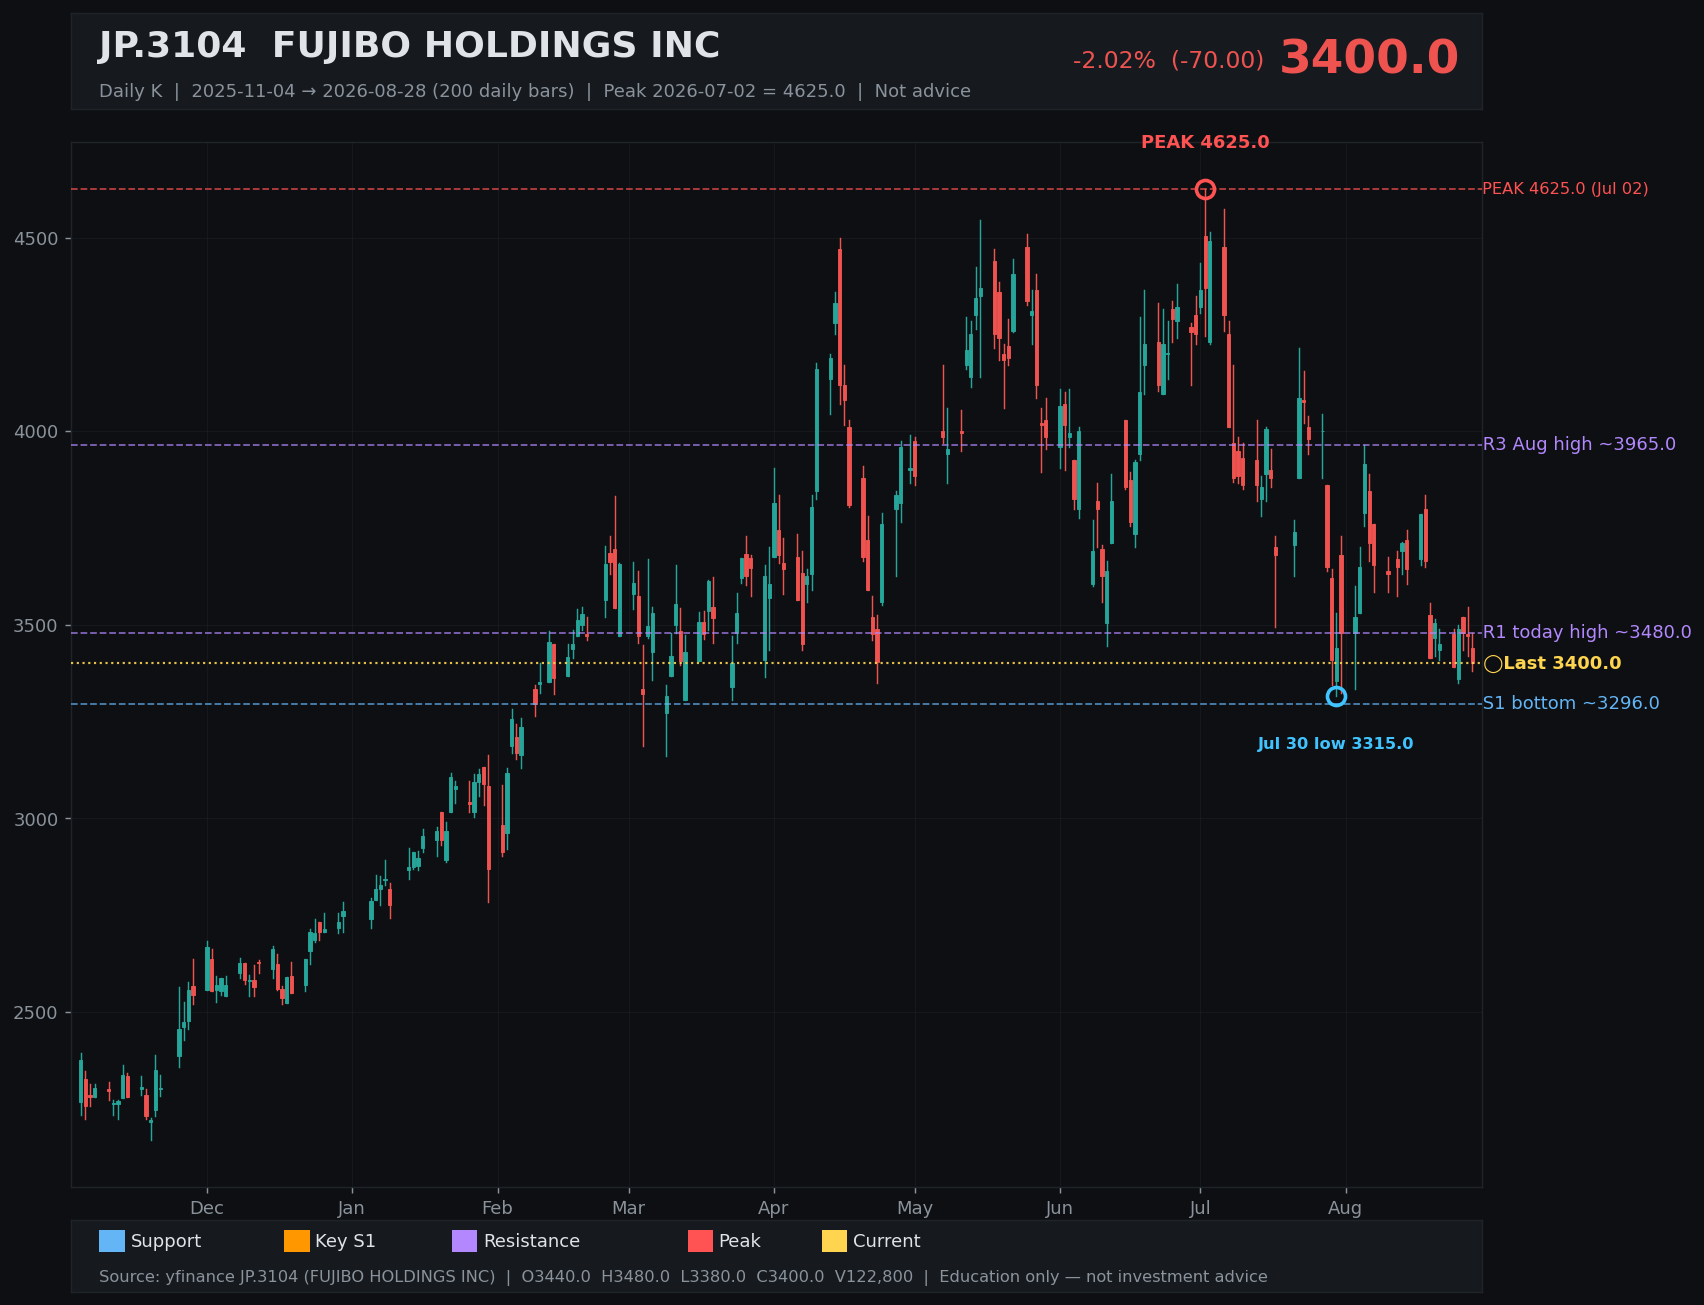Click the May x-axis label

(x=915, y=1208)
